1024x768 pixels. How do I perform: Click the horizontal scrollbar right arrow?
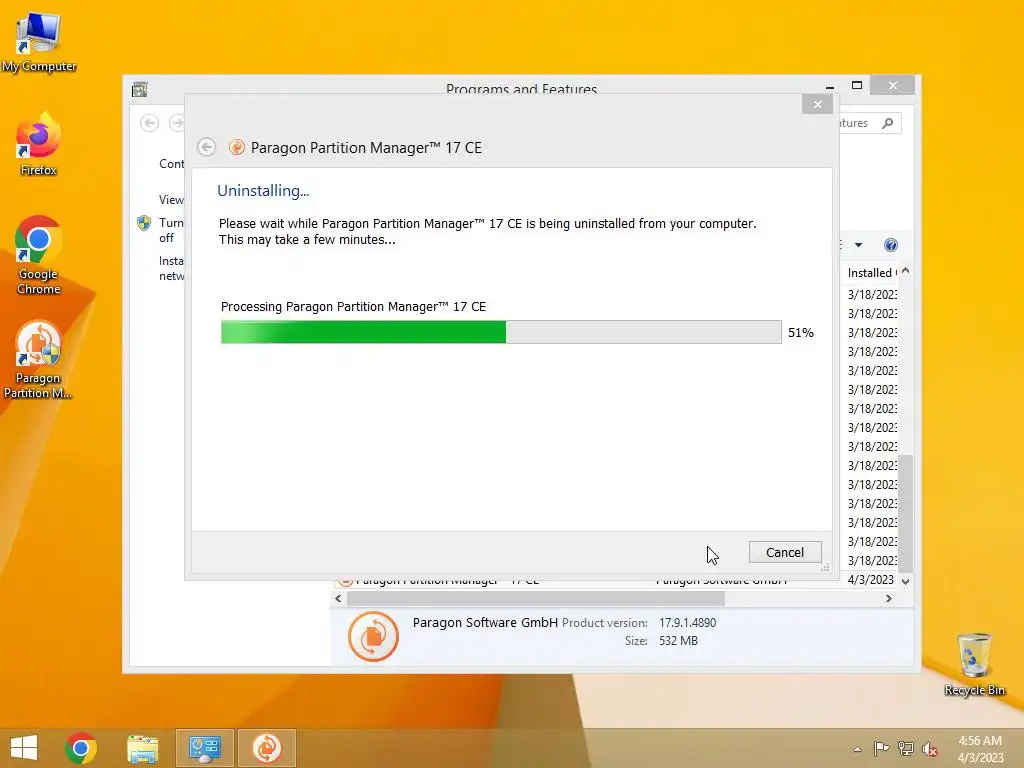(888, 598)
